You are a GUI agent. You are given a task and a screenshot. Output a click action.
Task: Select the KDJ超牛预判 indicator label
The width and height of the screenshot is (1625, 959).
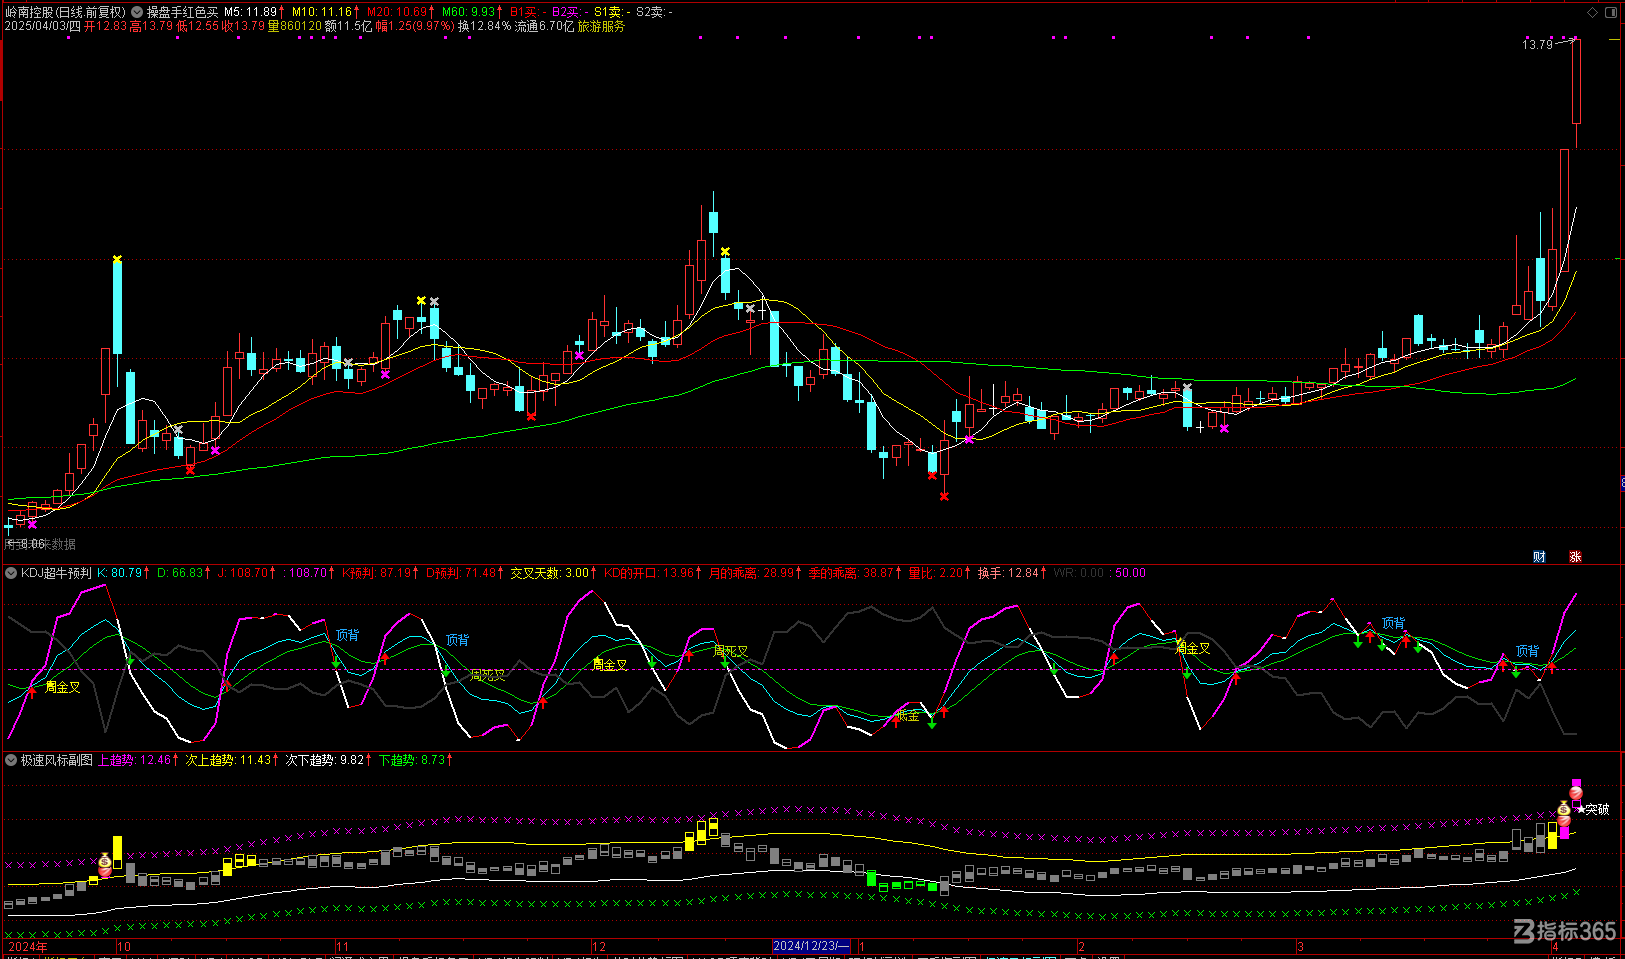56,573
